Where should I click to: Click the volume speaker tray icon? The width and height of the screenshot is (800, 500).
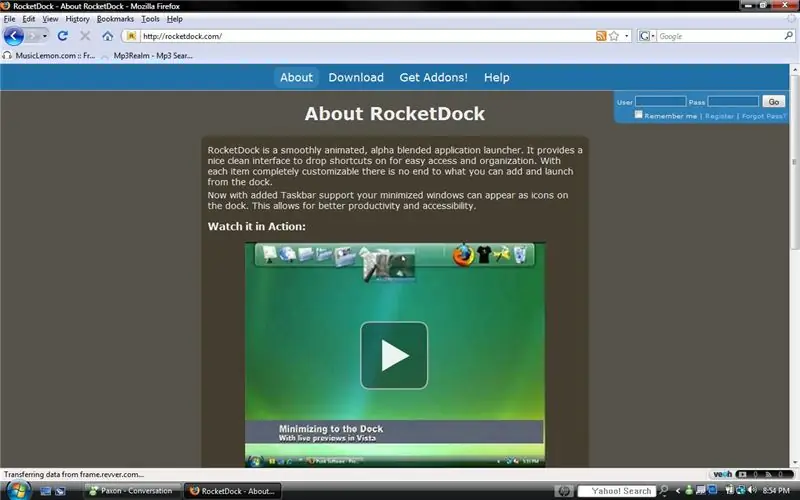pos(752,490)
